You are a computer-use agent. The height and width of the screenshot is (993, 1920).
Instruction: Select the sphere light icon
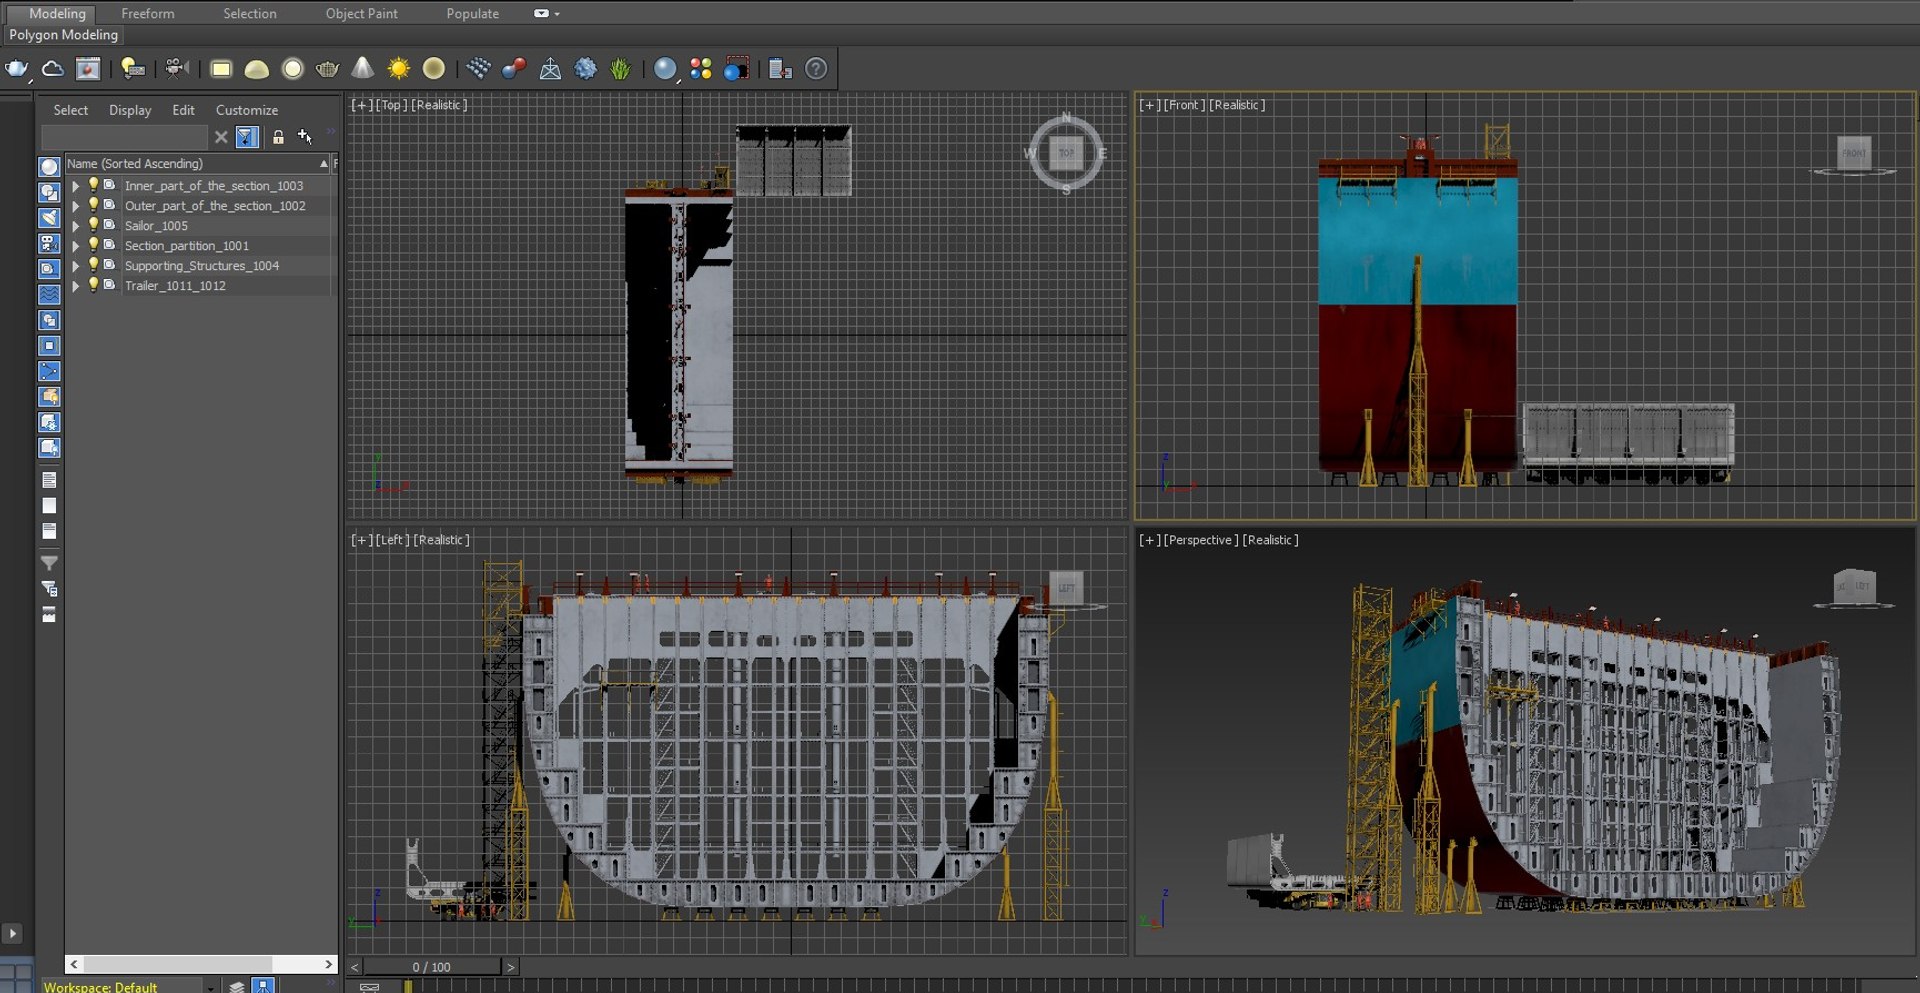pyautogui.click(x=292, y=69)
